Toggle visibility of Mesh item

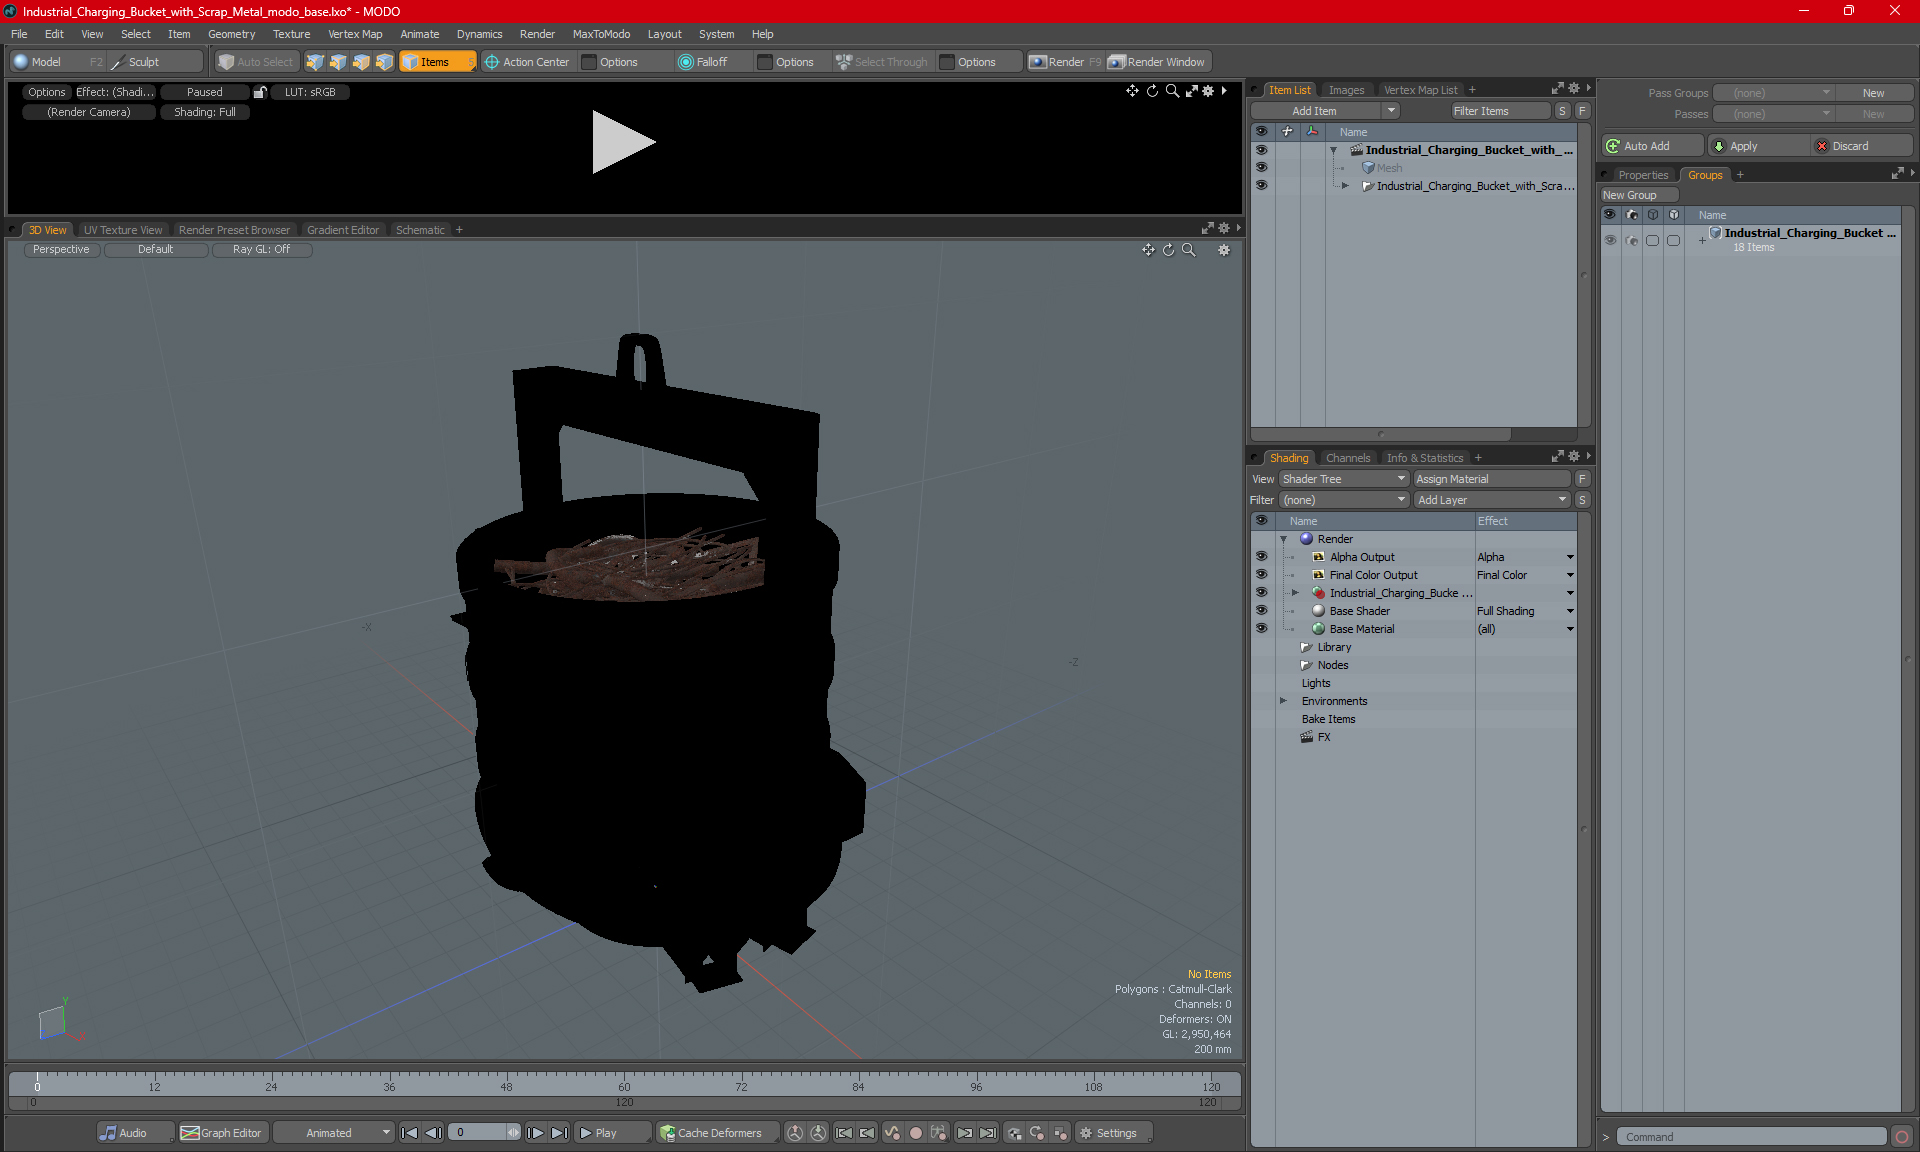click(1261, 168)
